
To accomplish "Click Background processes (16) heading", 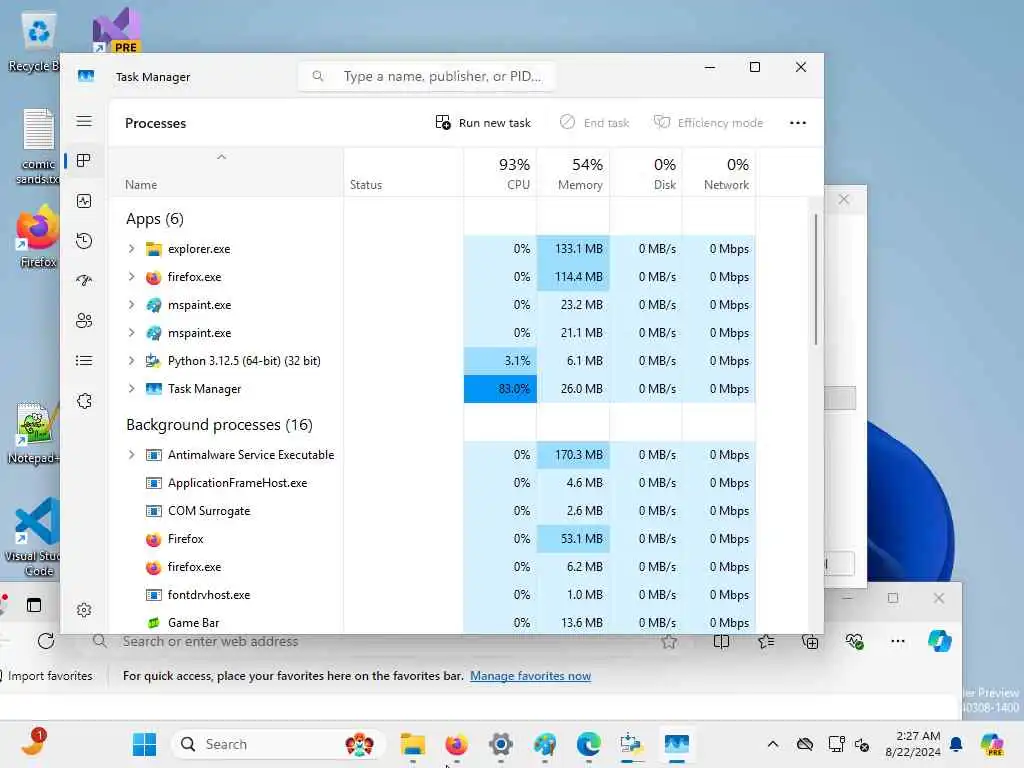I will click(219, 425).
